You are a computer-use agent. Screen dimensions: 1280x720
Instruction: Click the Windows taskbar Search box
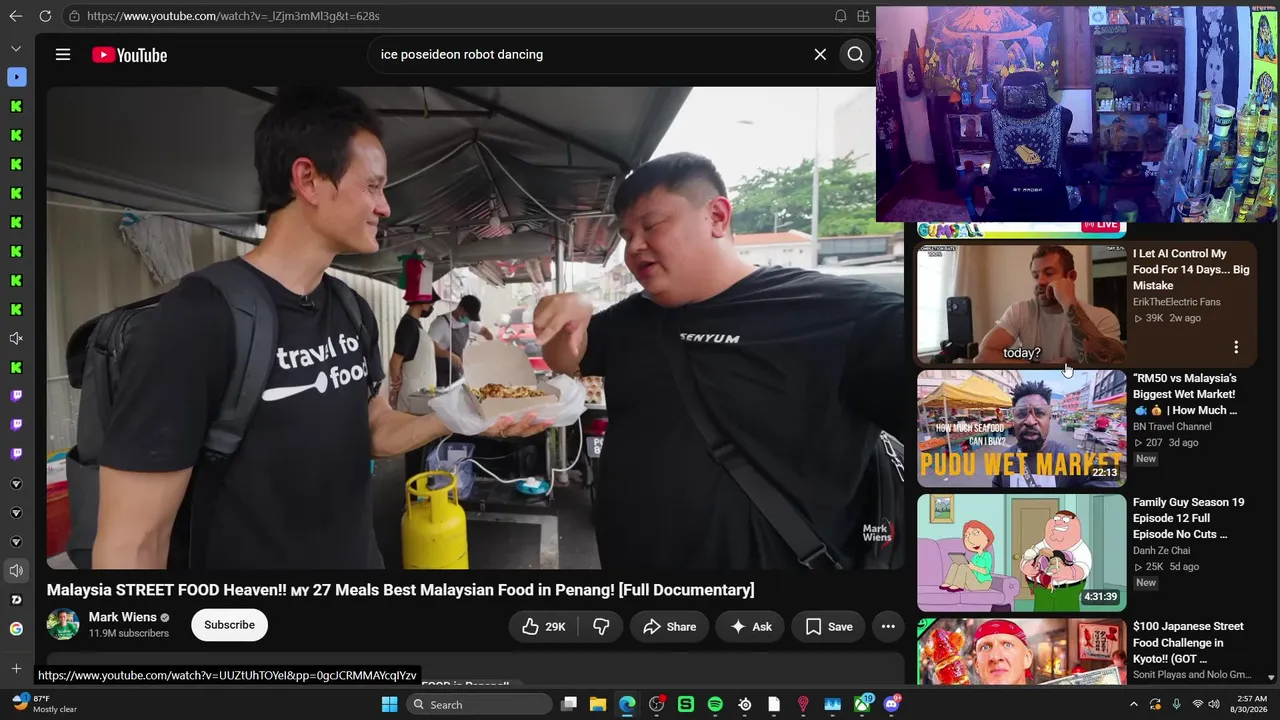(x=479, y=705)
